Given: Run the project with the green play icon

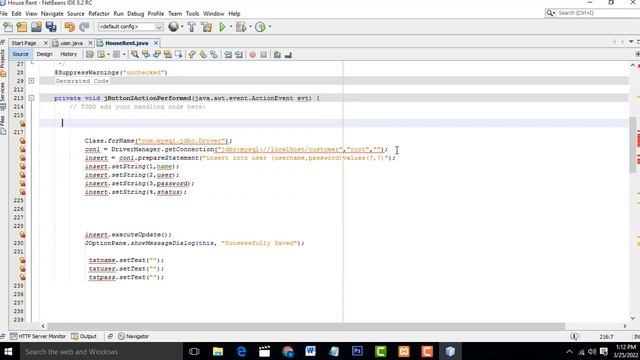Looking at the screenshot, I should [222, 27].
